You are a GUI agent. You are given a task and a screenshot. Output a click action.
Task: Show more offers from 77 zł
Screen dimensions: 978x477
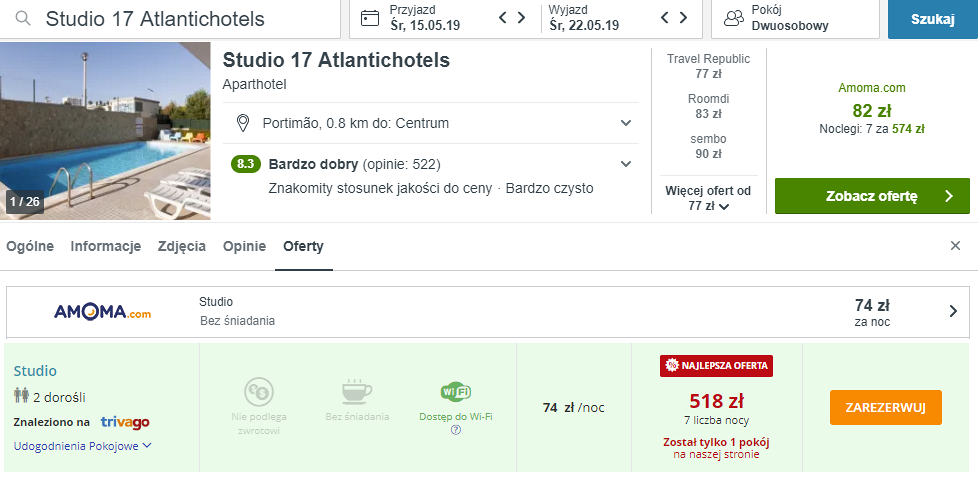click(x=706, y=198)
